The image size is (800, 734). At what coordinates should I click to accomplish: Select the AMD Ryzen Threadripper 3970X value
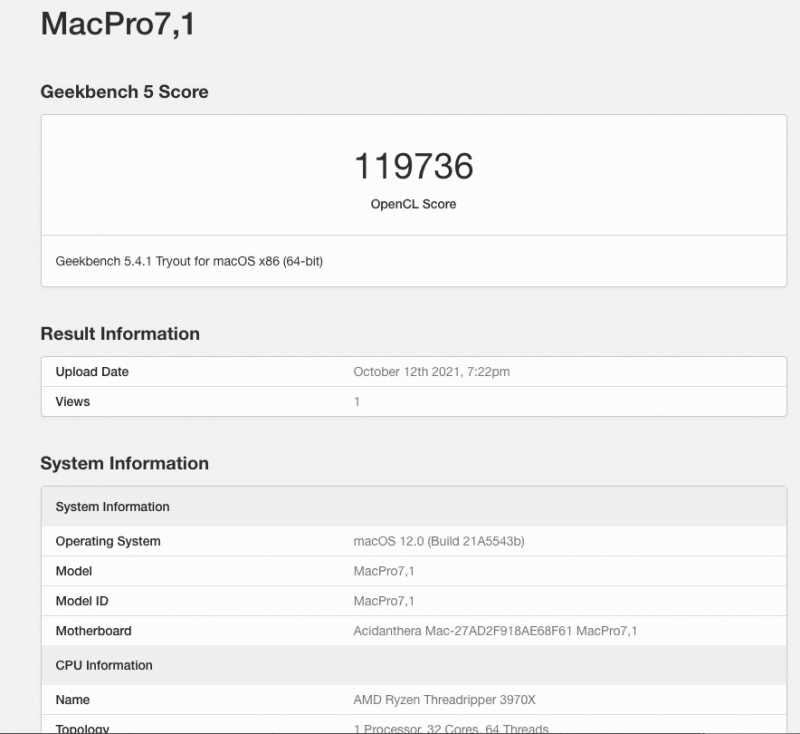[444, 700]
